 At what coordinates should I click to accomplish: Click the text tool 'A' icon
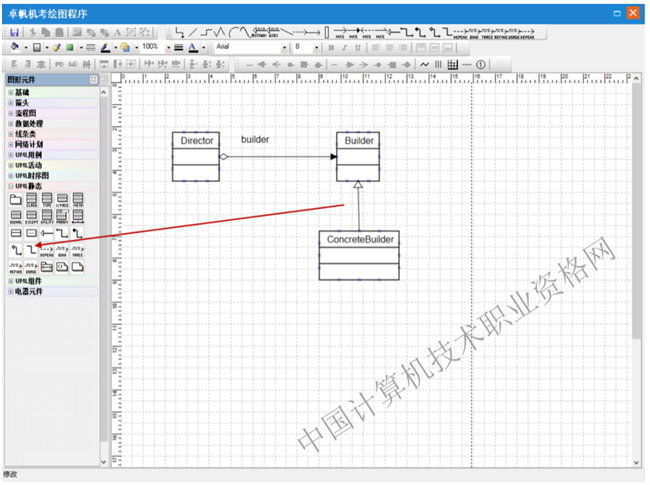coord(117,32)
